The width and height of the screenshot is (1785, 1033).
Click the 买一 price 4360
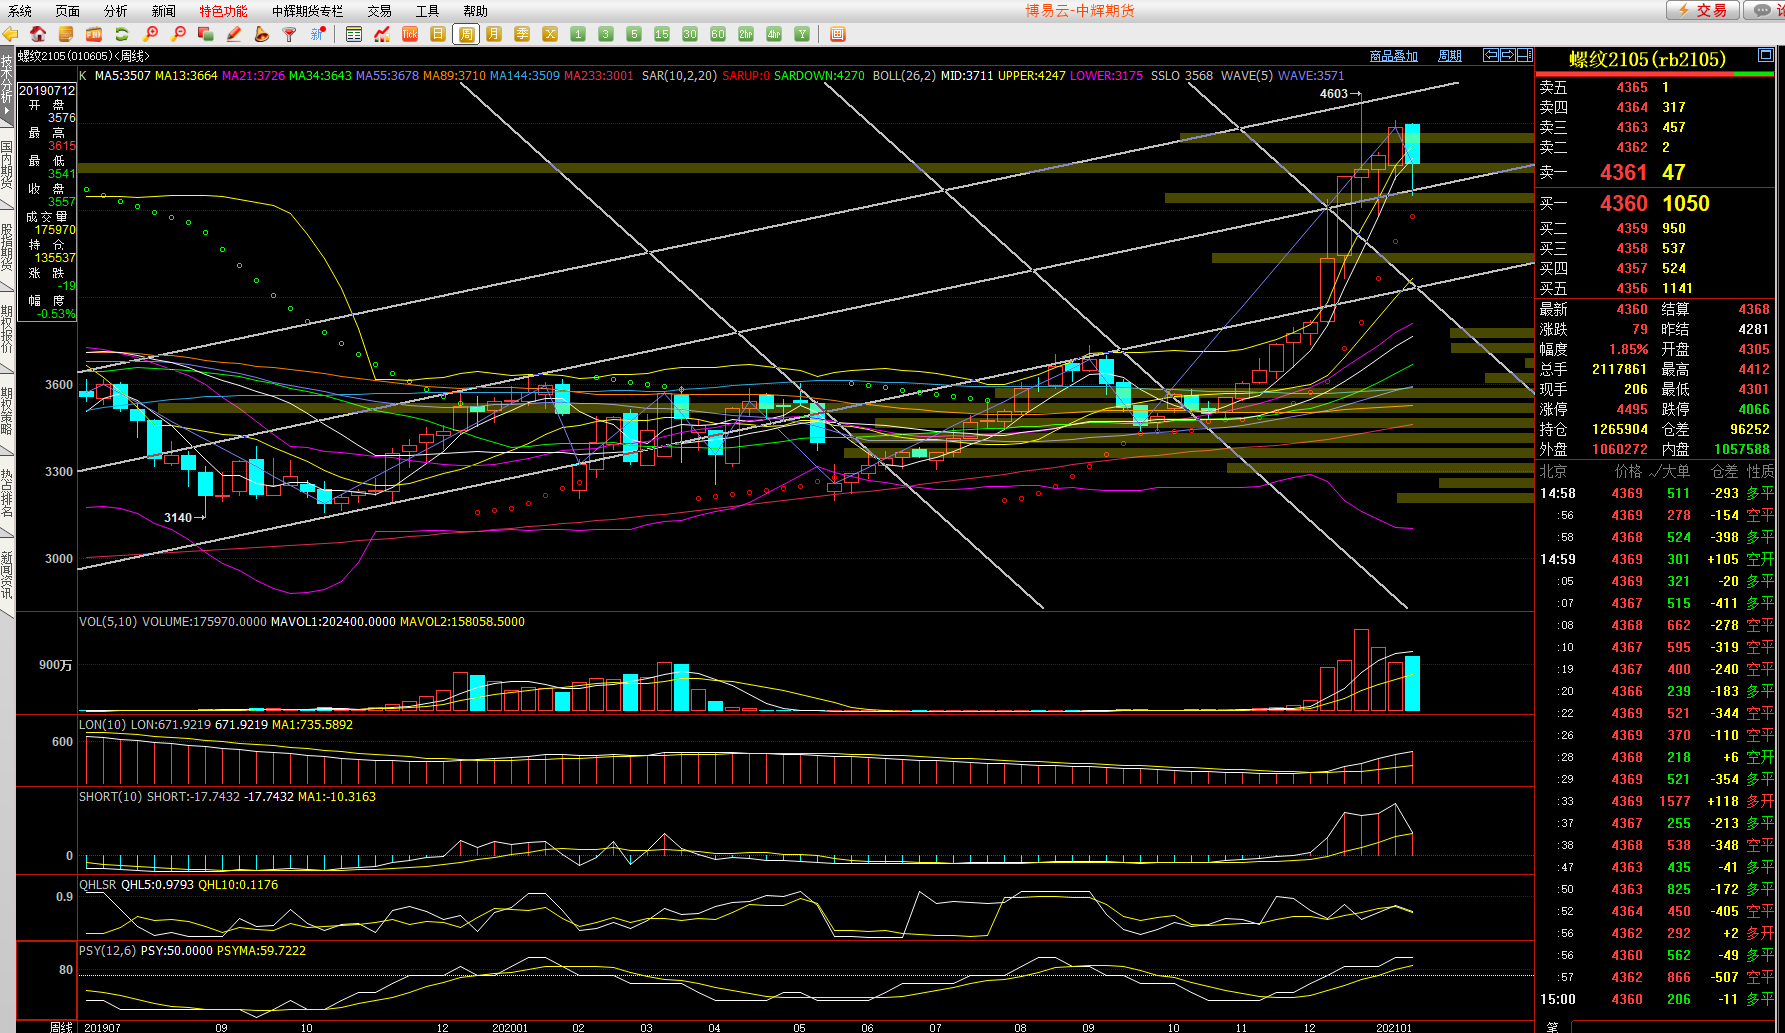(x=1623, y=203)
